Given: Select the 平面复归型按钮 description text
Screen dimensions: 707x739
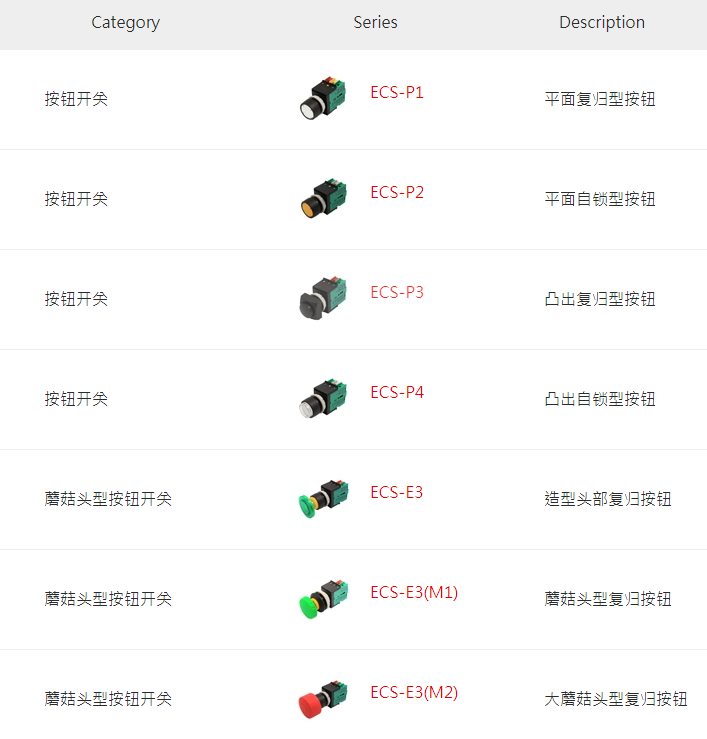Looking at the screenshot, I should [600, 99].
